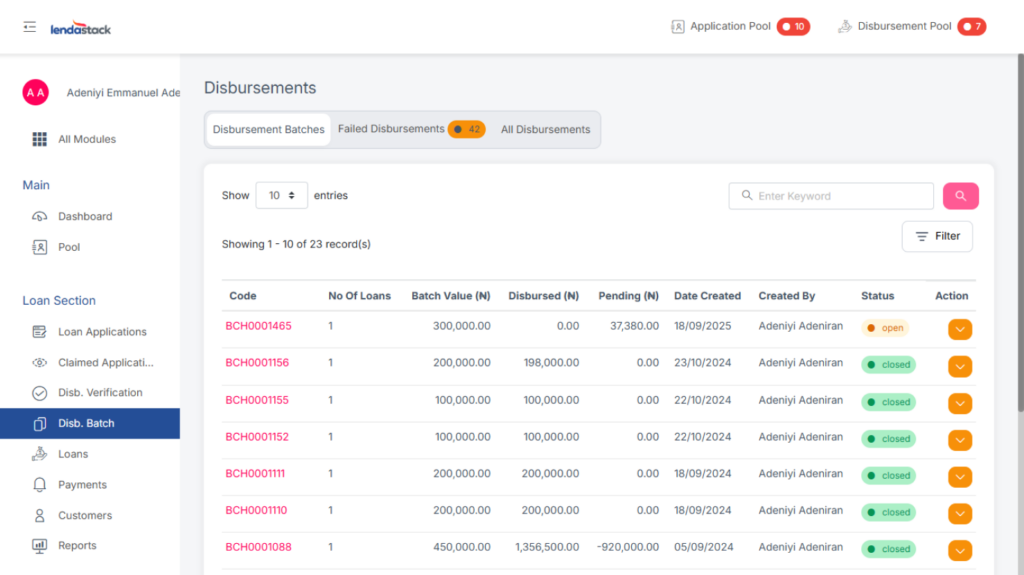The width and height of the screenshot is (1024, 575).
Task: Expand action dropdown for BCH0001155
Action: pyautogui.click(x=959, y=403)
